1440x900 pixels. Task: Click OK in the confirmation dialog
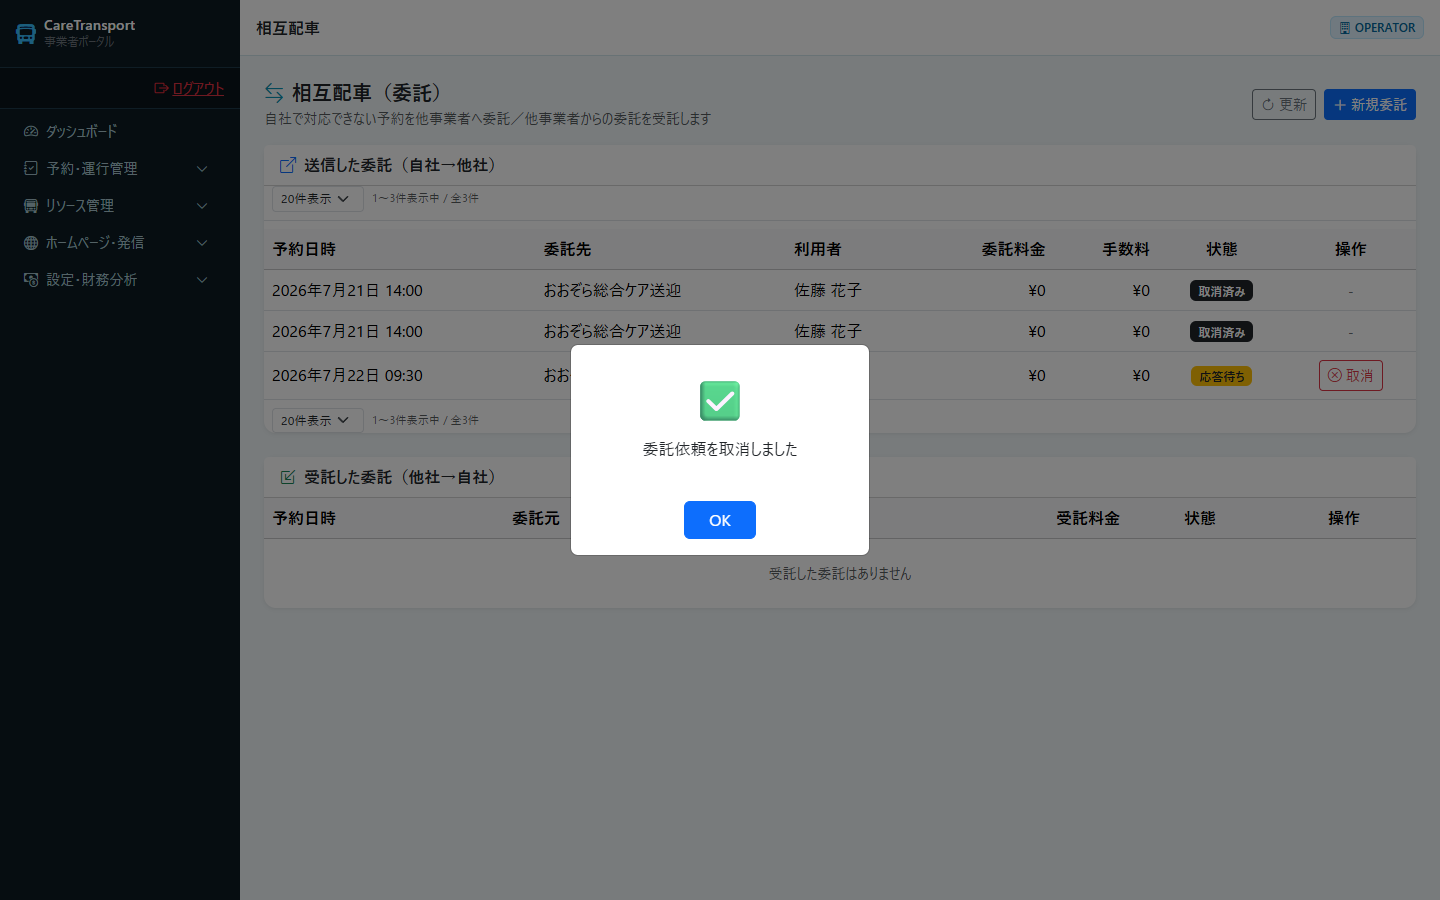(719, 520)
